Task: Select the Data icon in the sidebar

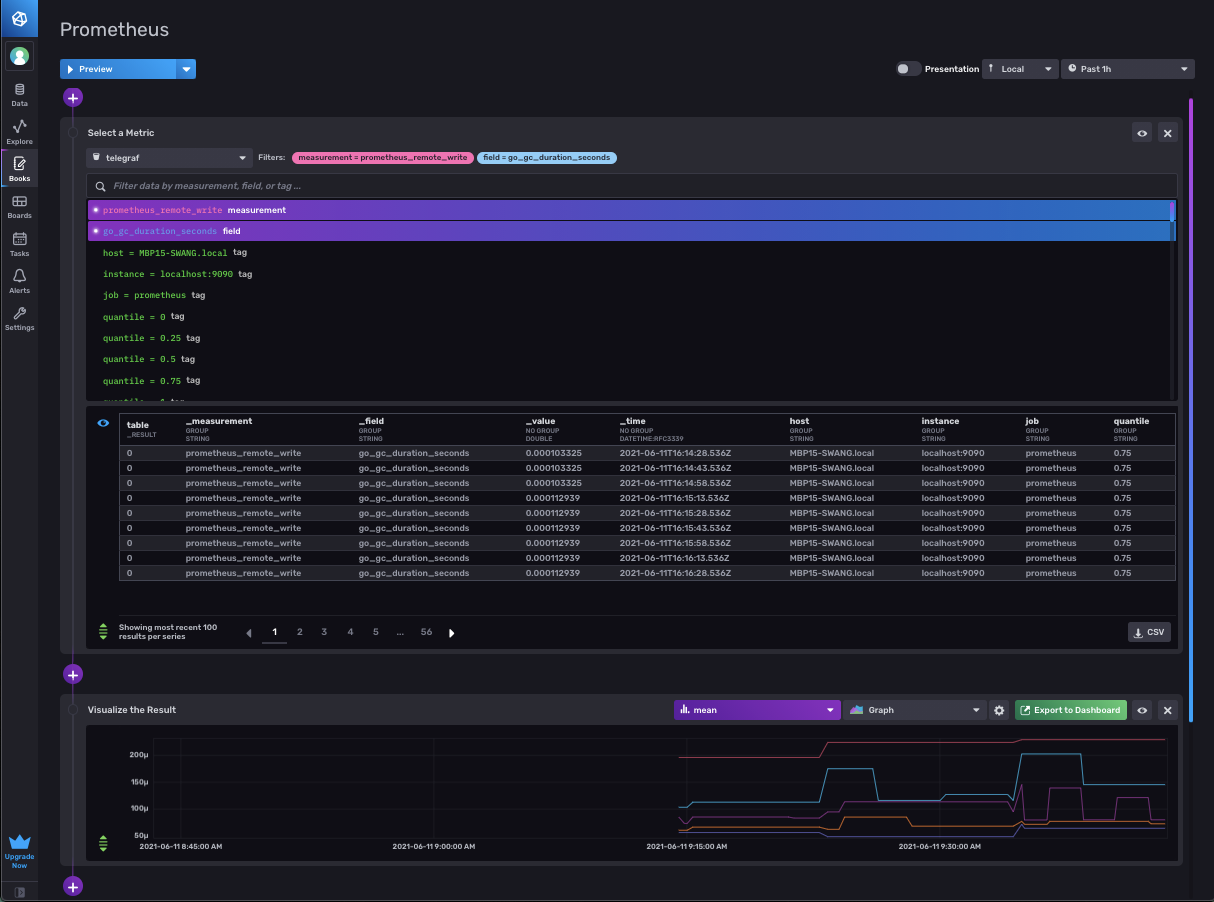Action: (x=19, y=93)
